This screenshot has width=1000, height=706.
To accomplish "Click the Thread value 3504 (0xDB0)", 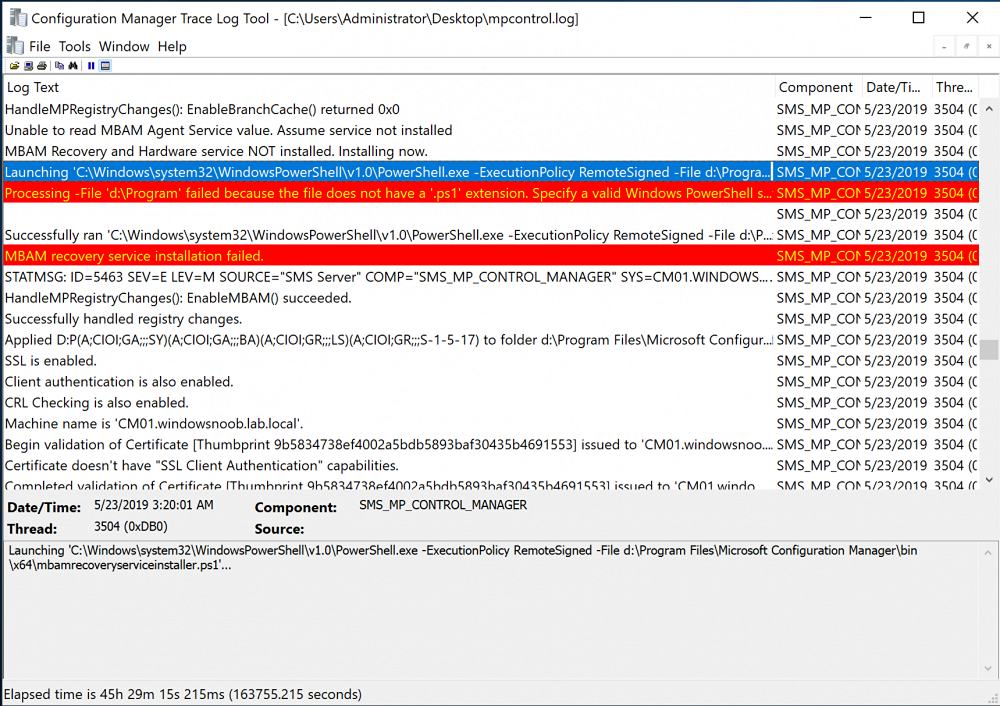I will pos(131,527).
